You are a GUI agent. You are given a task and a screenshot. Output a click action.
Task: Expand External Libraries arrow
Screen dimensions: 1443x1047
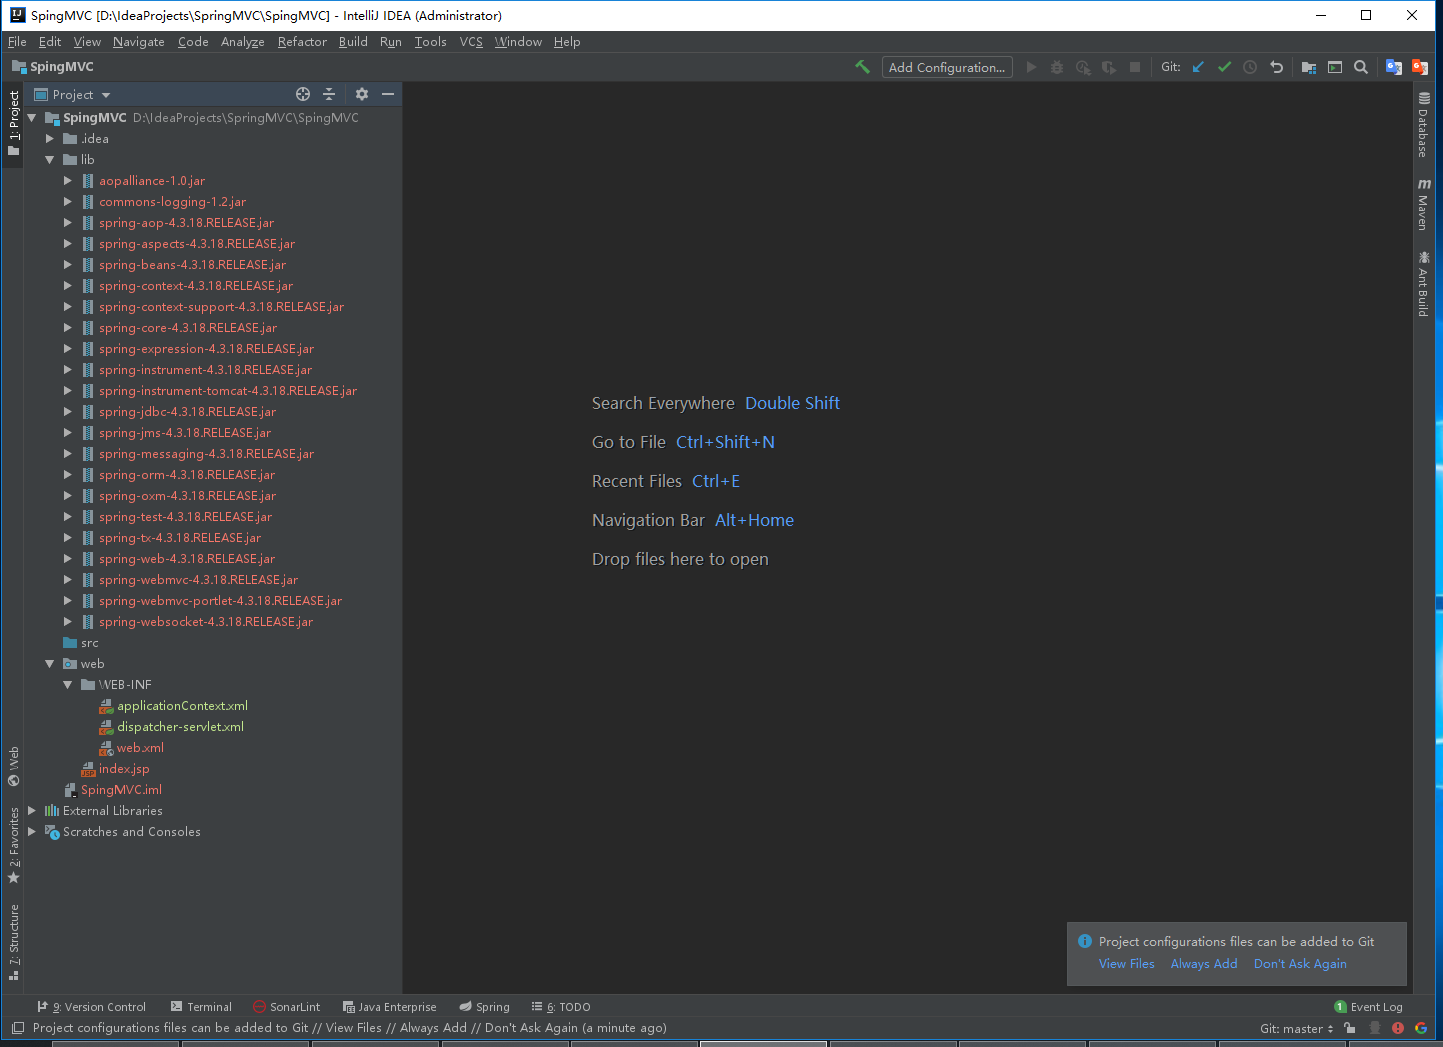(x=32, y=811)
